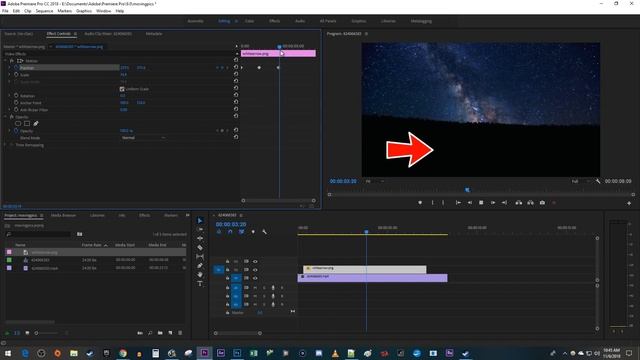This screenshot has height=360, width=640.
Task: Toggle output eye for the top video track
Action: (255, 261)
